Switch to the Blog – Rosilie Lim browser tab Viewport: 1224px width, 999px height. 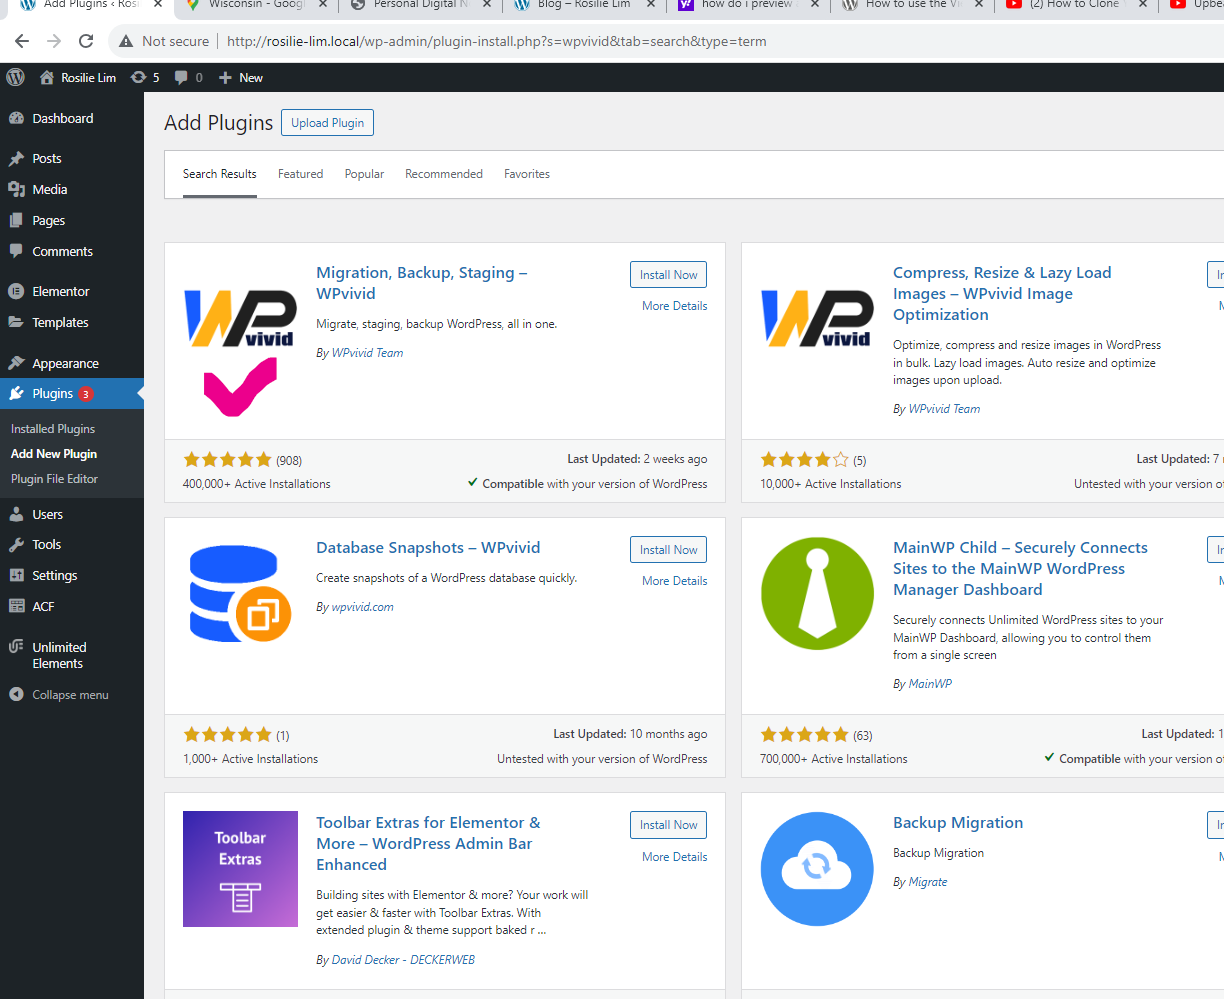coord(584,5)
